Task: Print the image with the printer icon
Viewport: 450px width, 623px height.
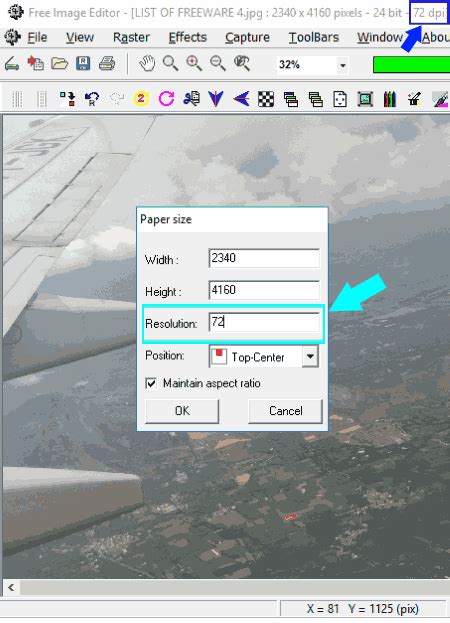Action: coord(107,64)
